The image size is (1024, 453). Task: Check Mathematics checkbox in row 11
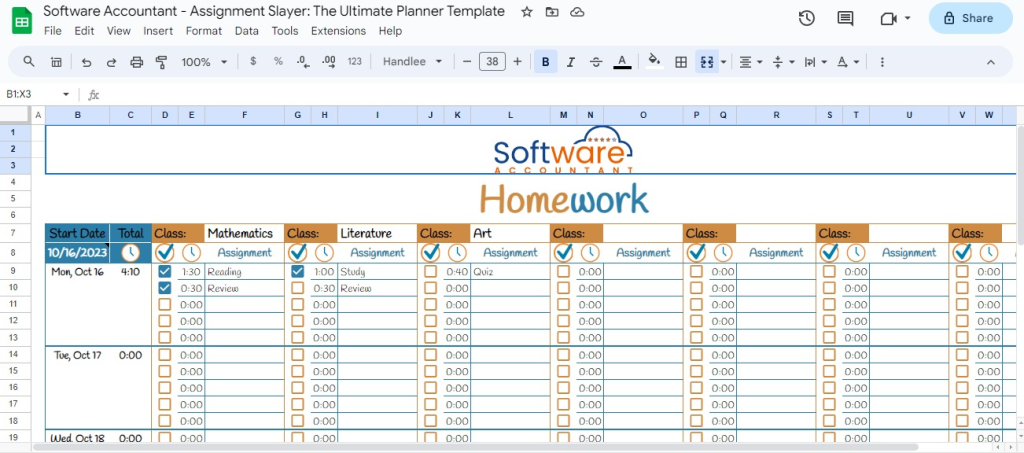point(165,304)
